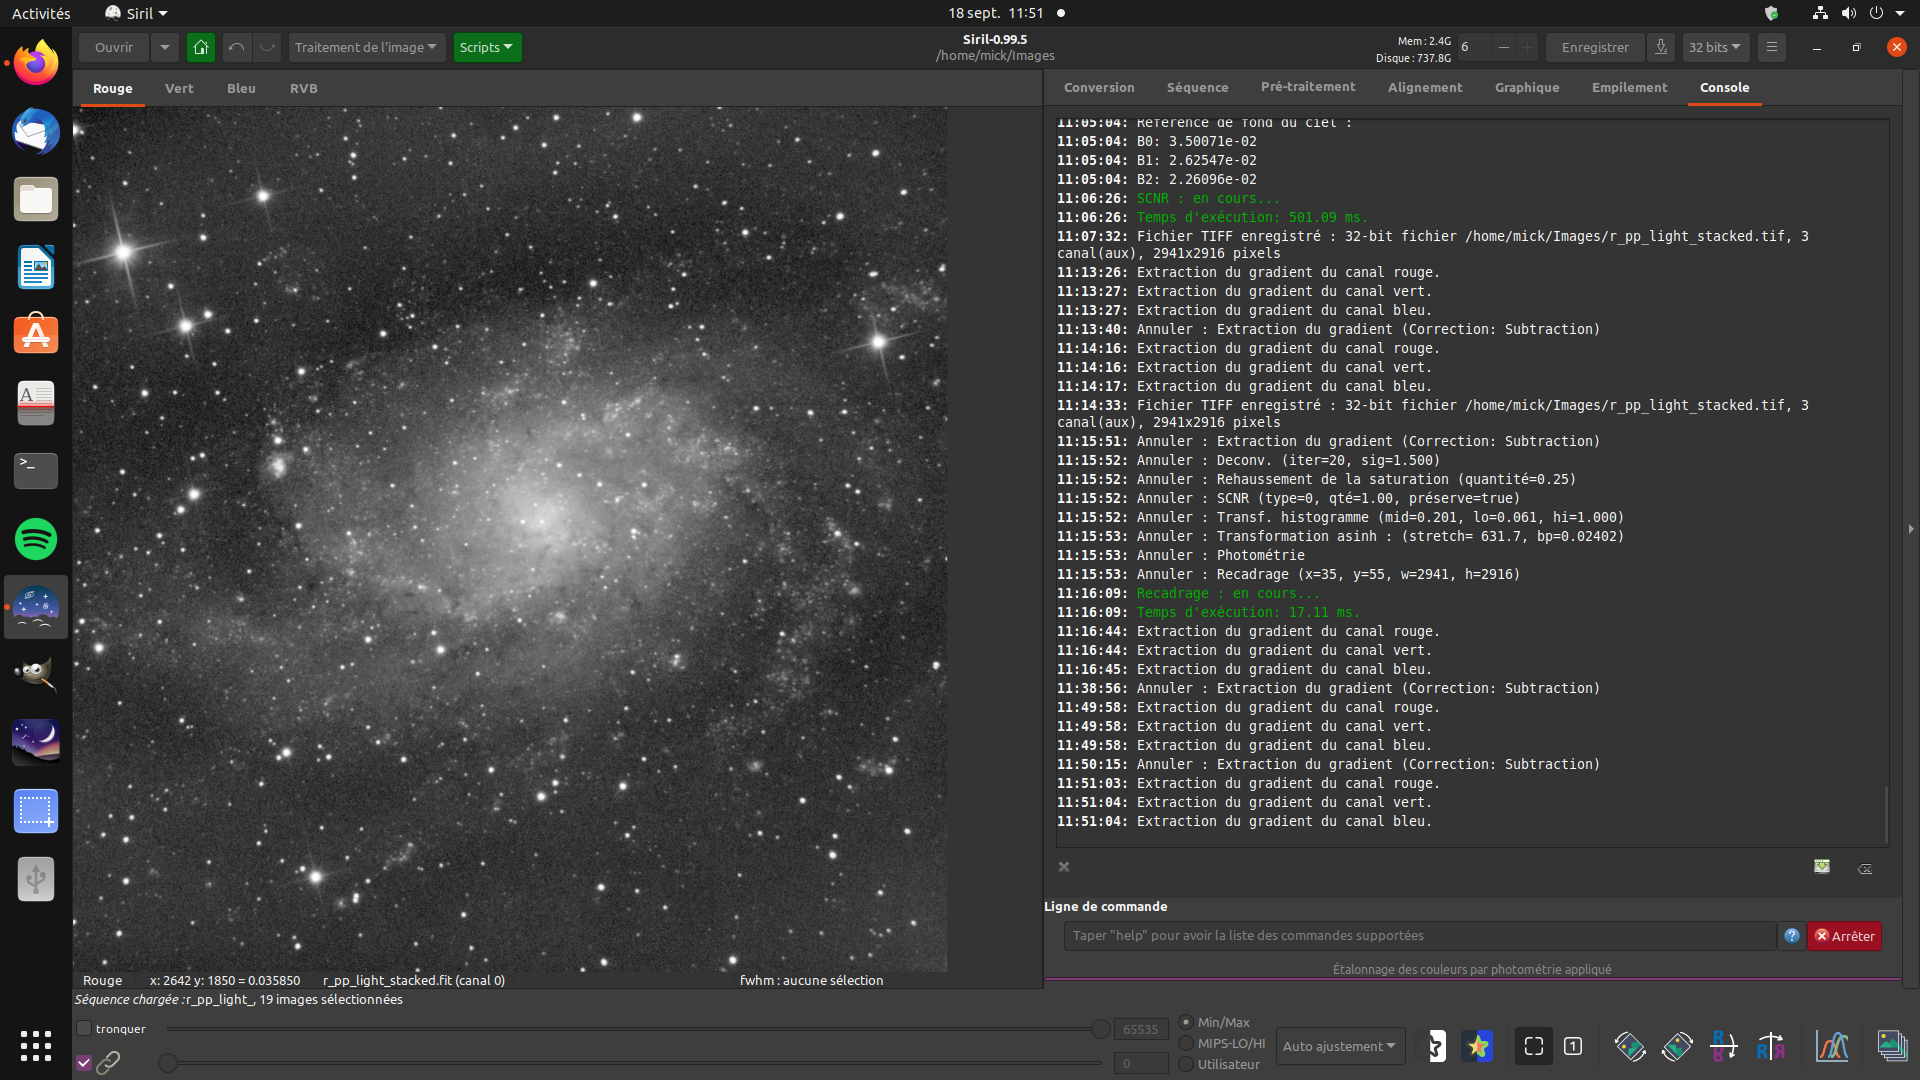Click the command line input field

pos(1419,936)
